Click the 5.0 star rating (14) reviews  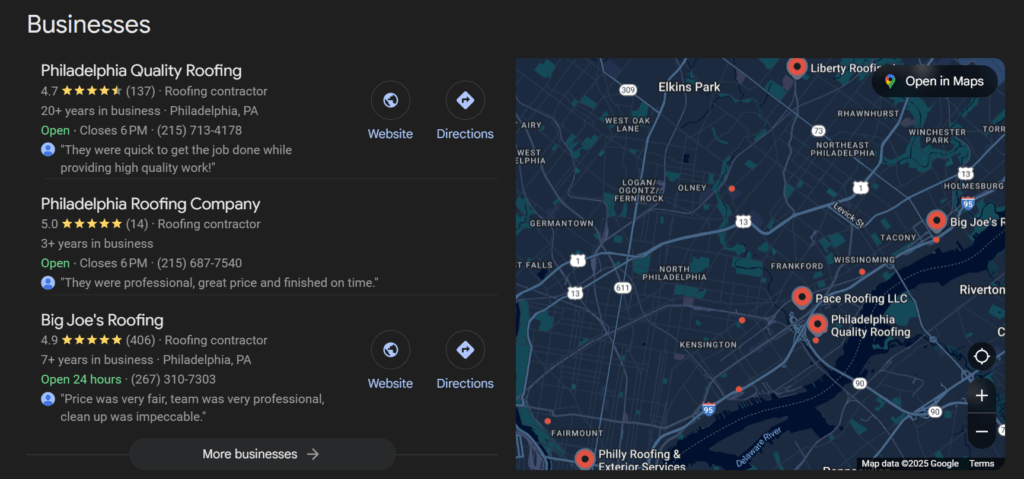pyautogui.click(x=94, y=224)
